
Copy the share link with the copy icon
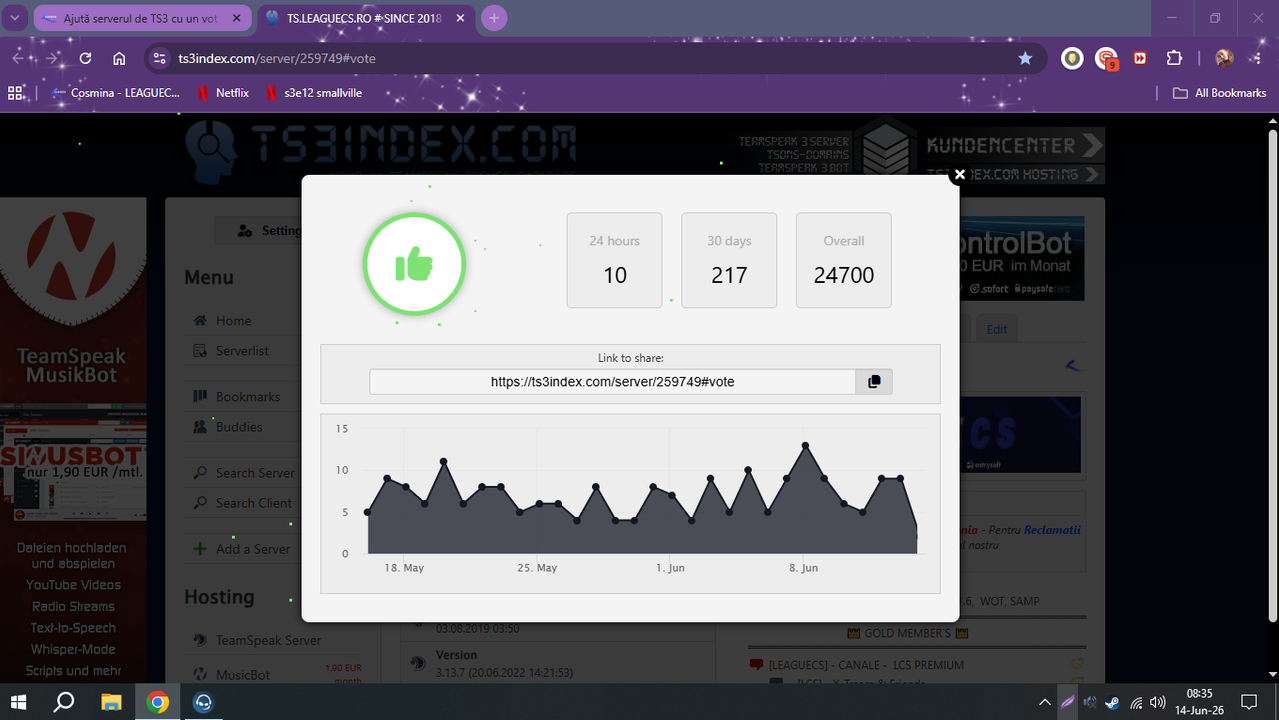874,381
